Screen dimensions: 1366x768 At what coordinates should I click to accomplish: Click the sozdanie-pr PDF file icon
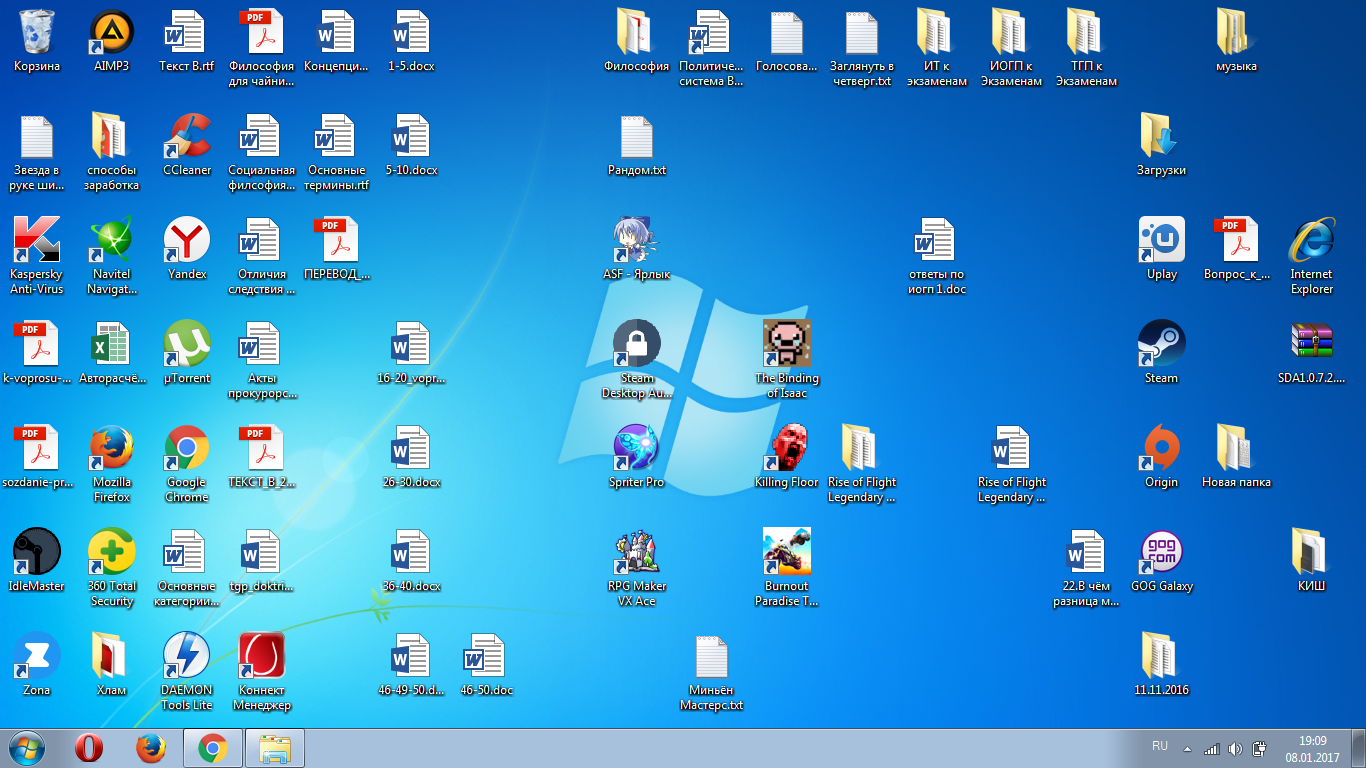point(37,449)
